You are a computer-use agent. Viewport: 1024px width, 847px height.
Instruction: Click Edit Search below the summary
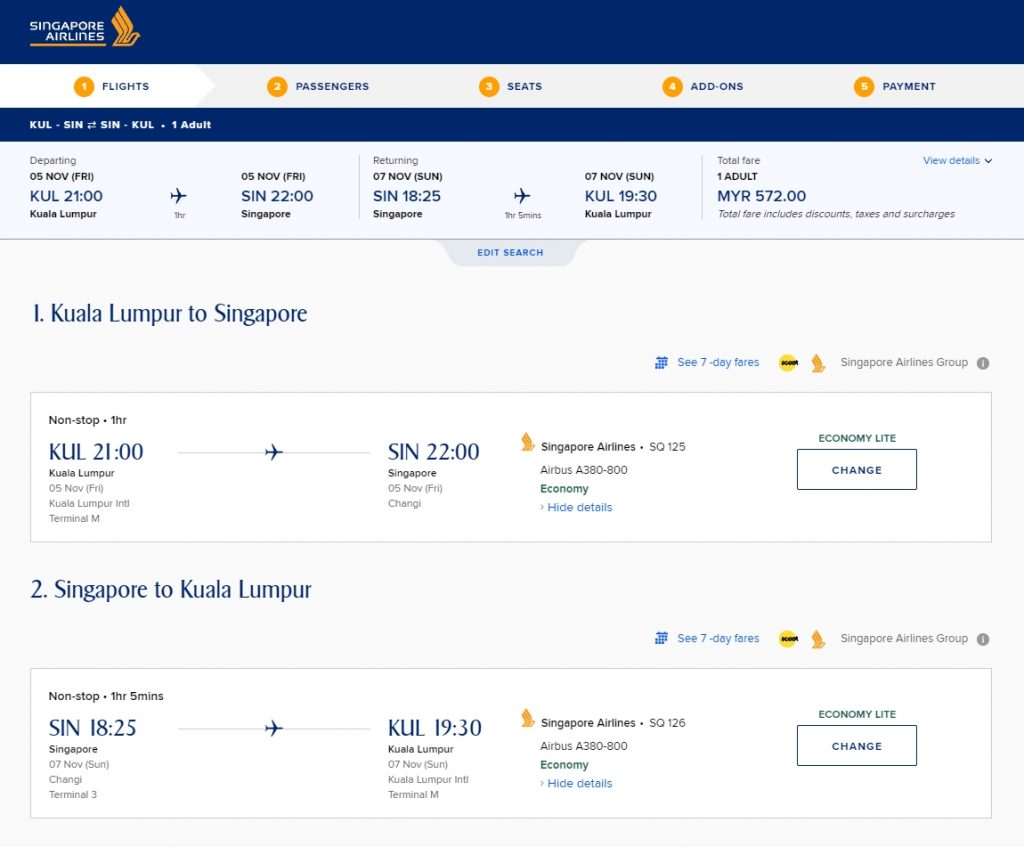click(x=510, y=253)
